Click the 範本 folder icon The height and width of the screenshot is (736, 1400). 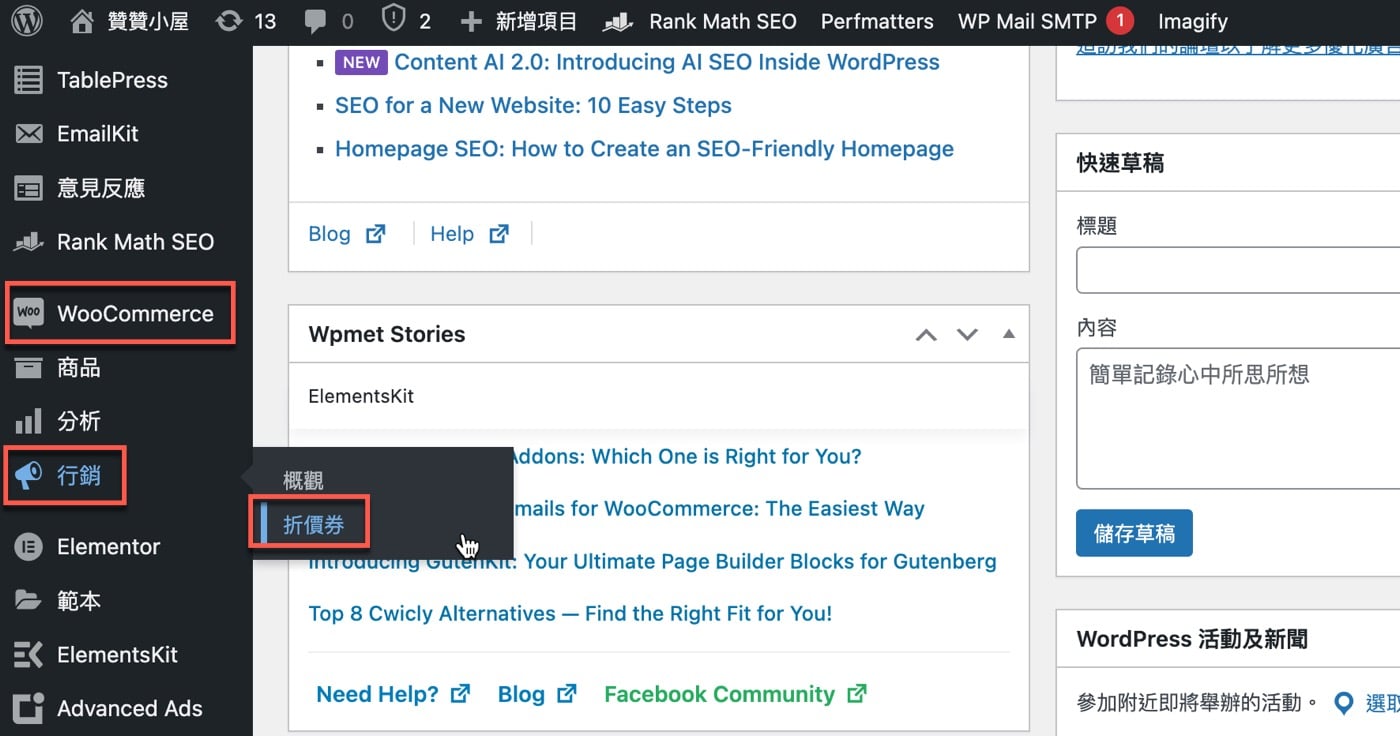click(x=28, y=601)
